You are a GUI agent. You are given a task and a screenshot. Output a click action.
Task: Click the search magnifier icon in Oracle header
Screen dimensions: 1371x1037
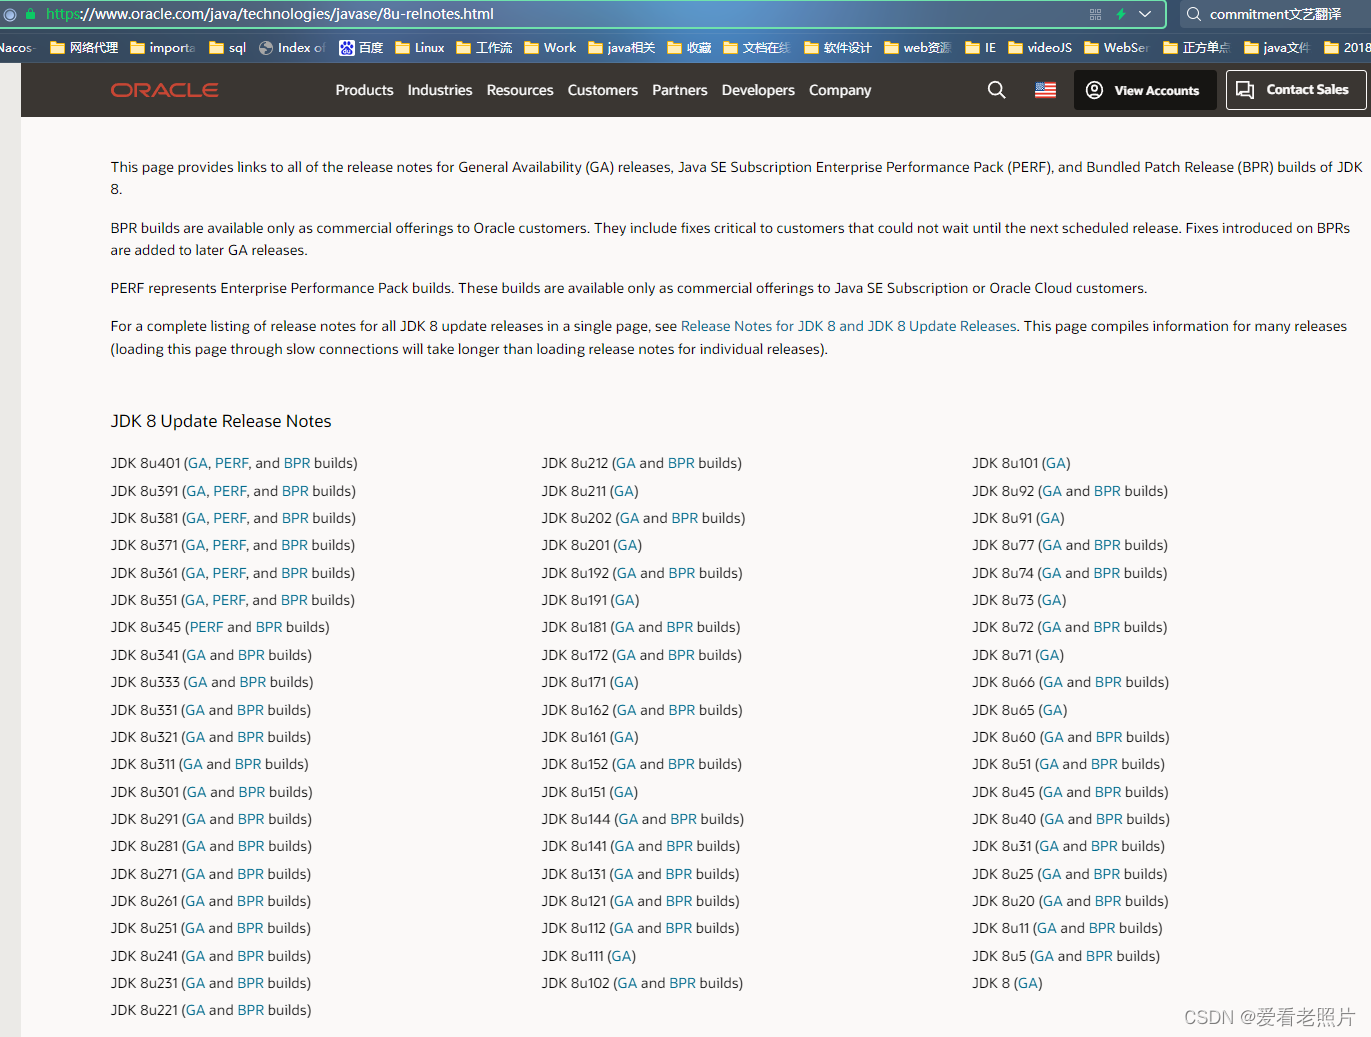tap(996, 90)
